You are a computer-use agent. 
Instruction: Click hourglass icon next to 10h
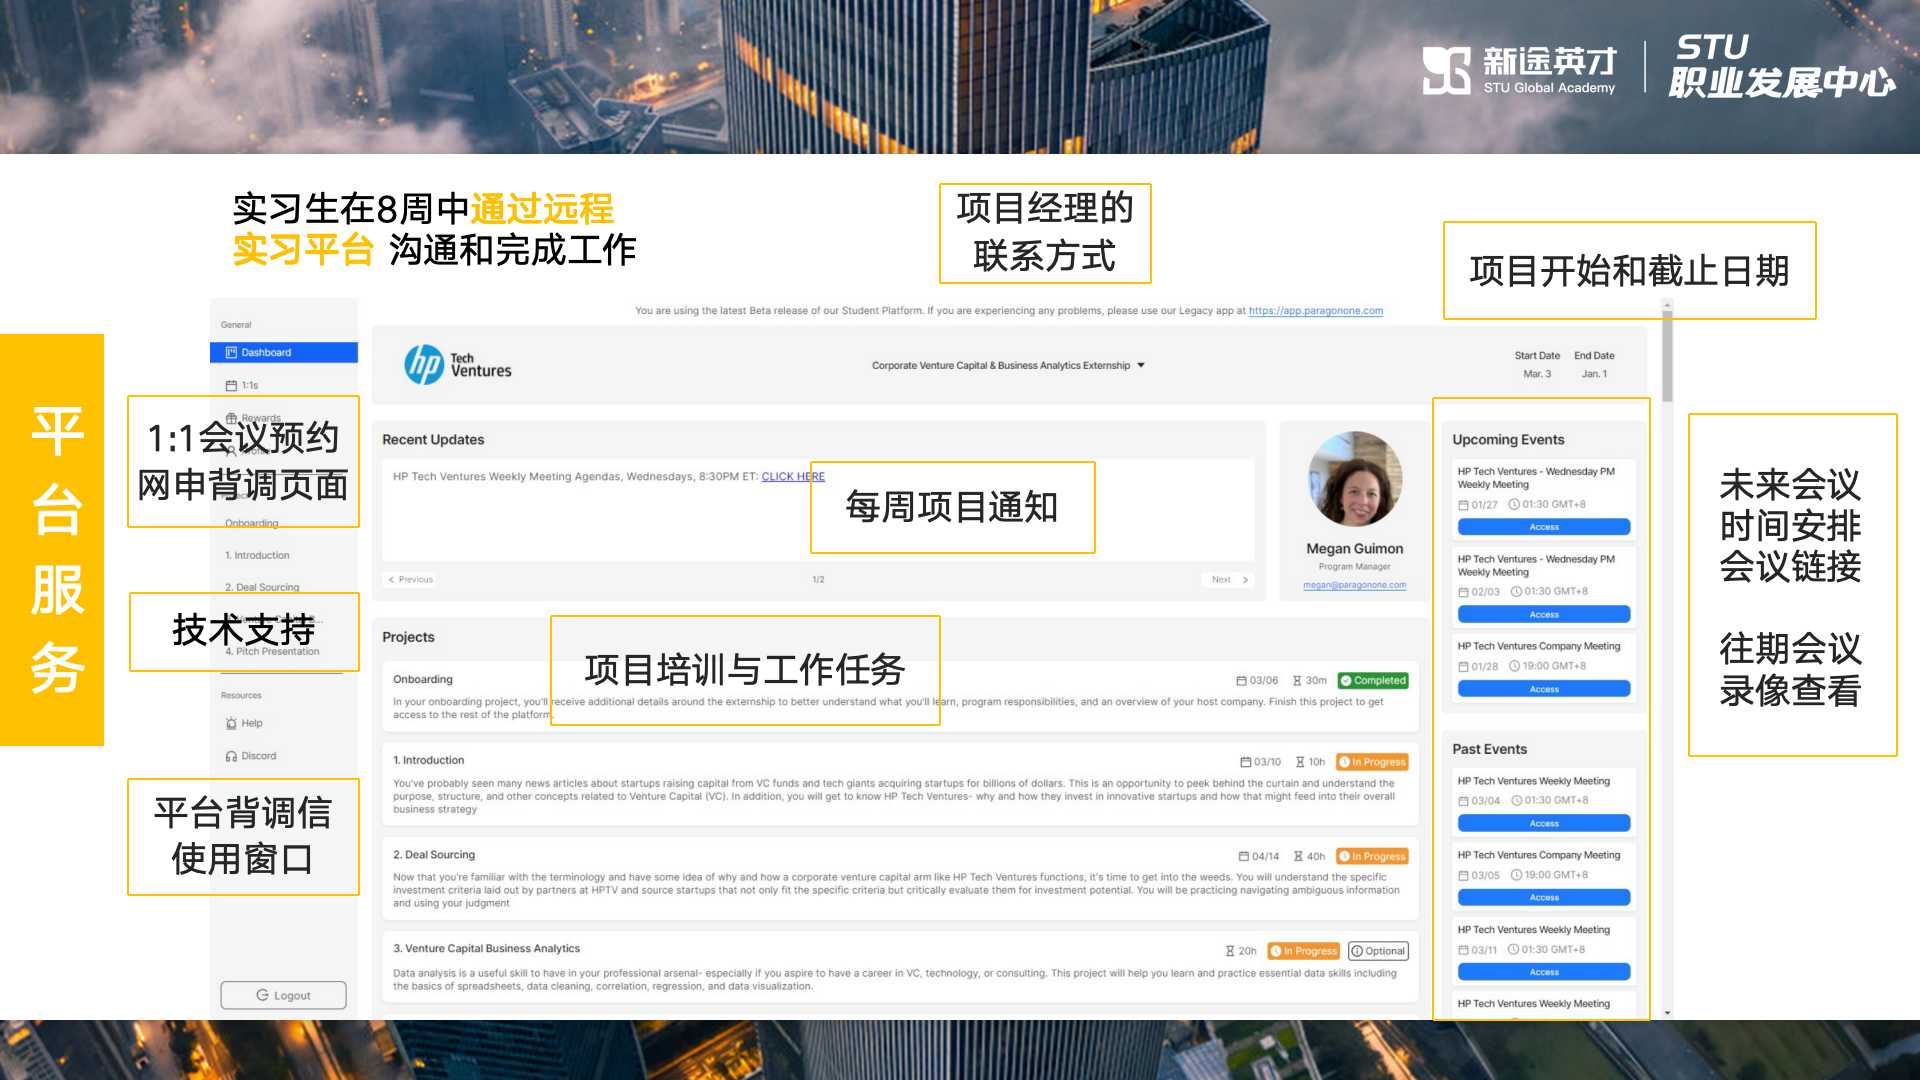tap(1300, 762)
